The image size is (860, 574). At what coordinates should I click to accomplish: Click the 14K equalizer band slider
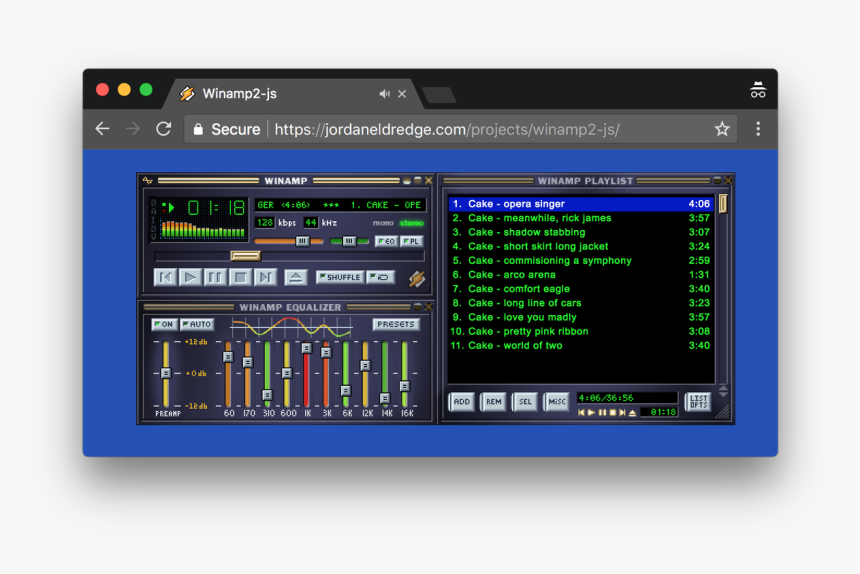coord(385,398)
